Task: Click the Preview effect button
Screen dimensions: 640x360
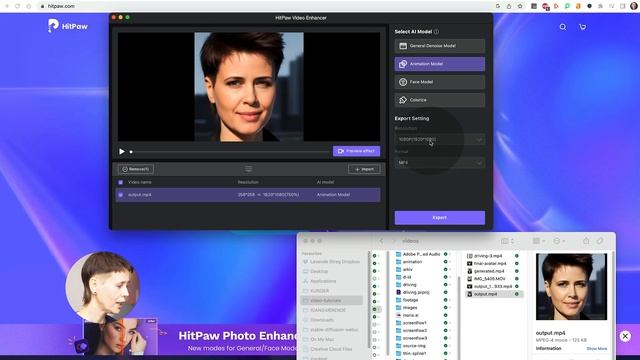Action: tap(356, 151)
